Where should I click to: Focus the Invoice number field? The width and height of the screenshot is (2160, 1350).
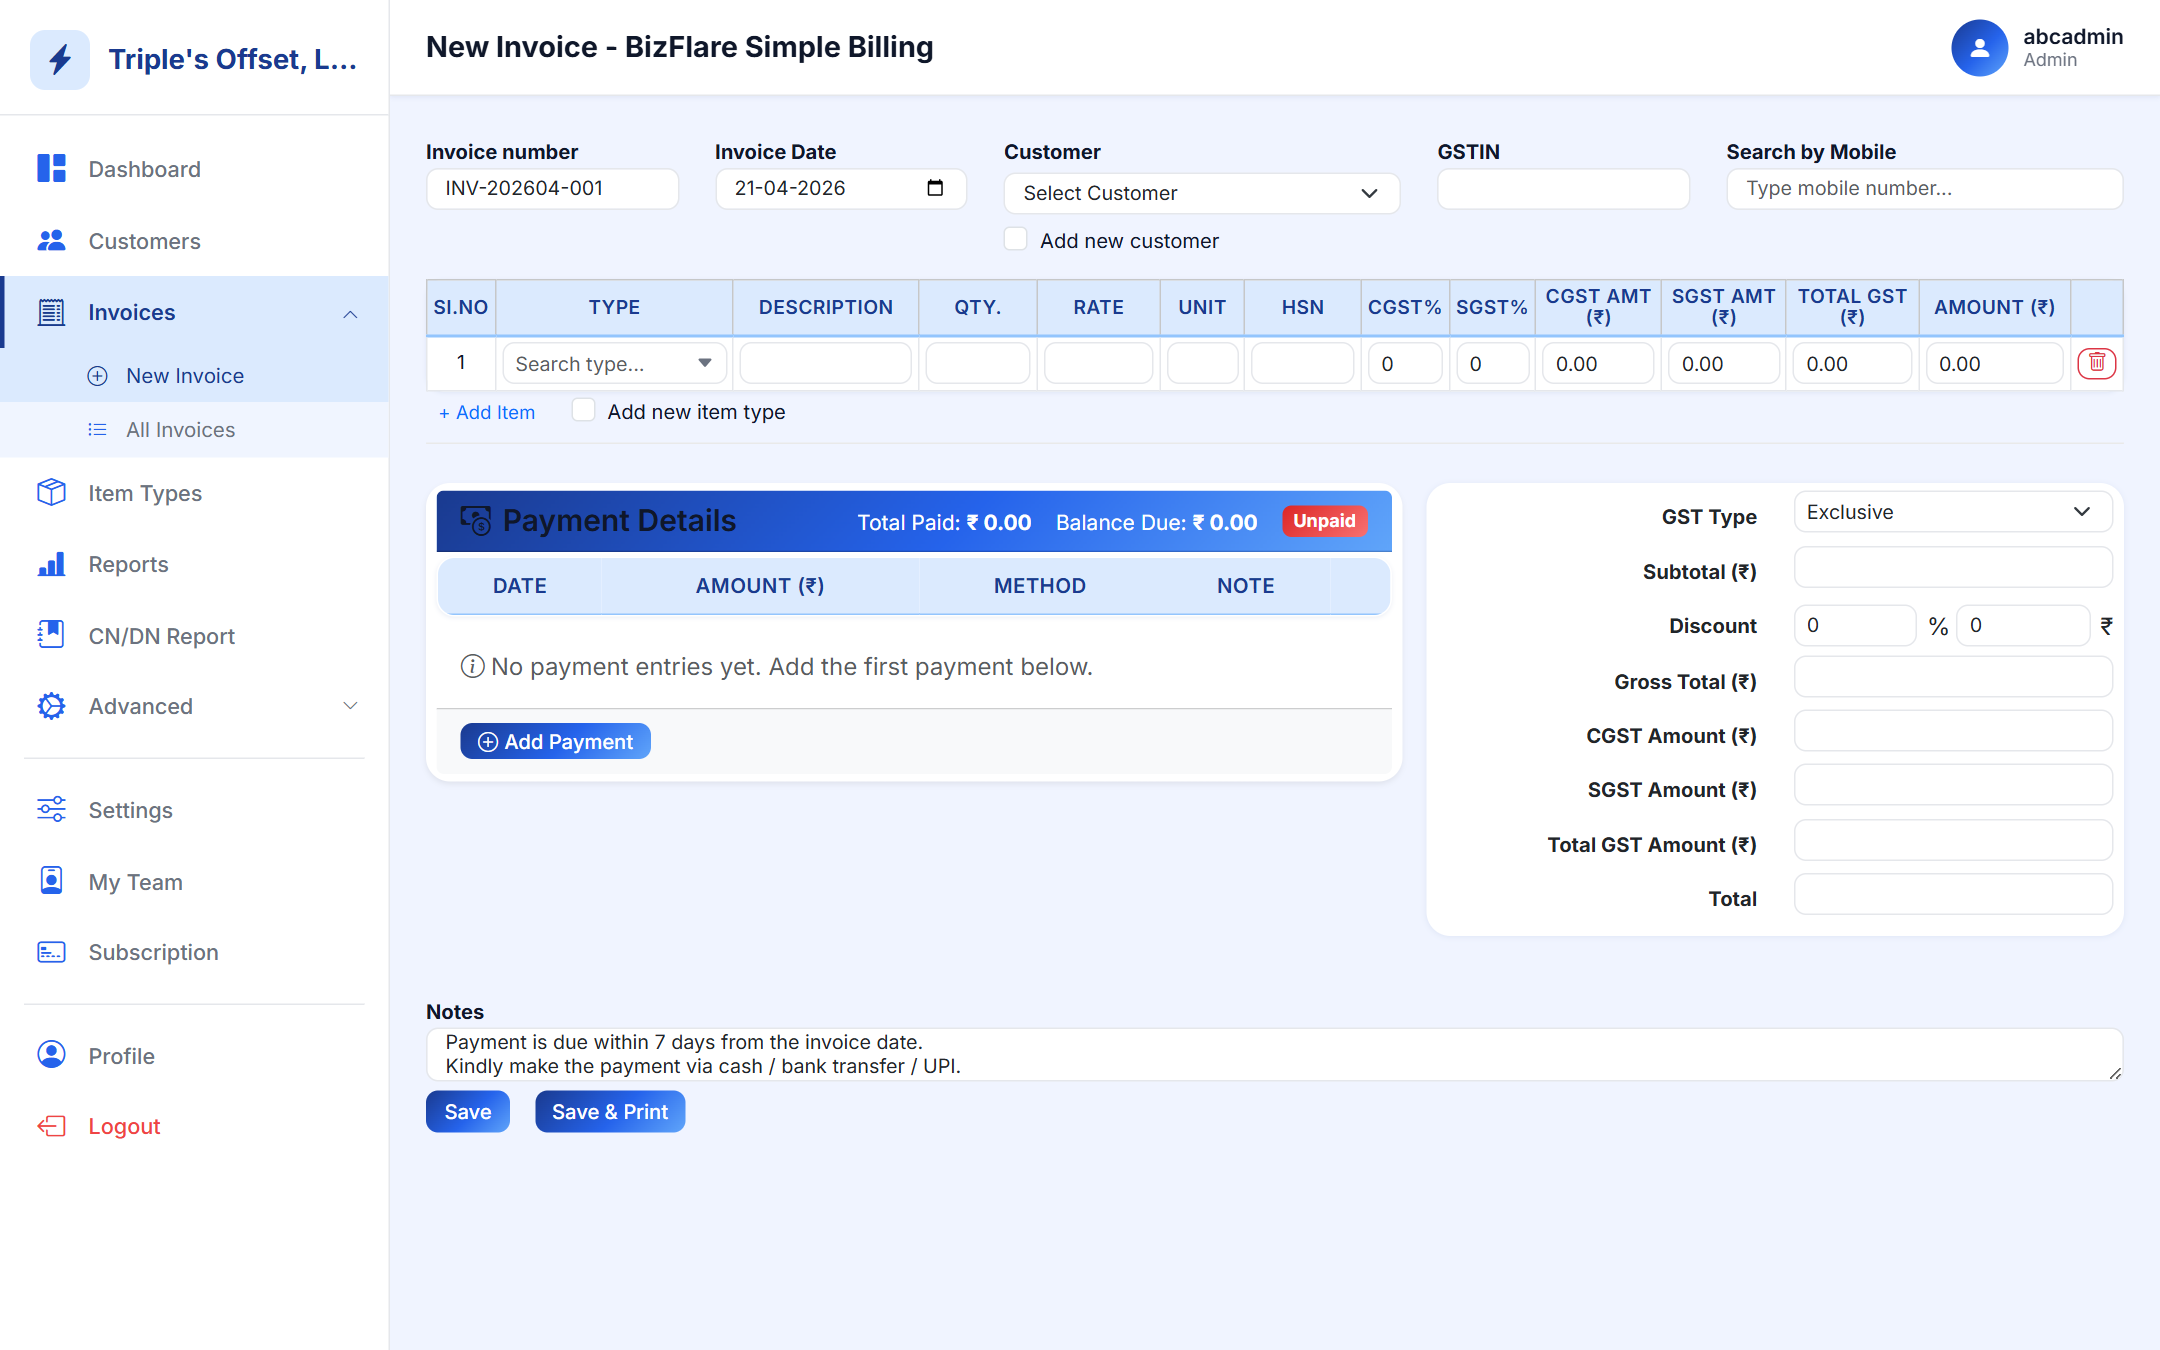552,188
